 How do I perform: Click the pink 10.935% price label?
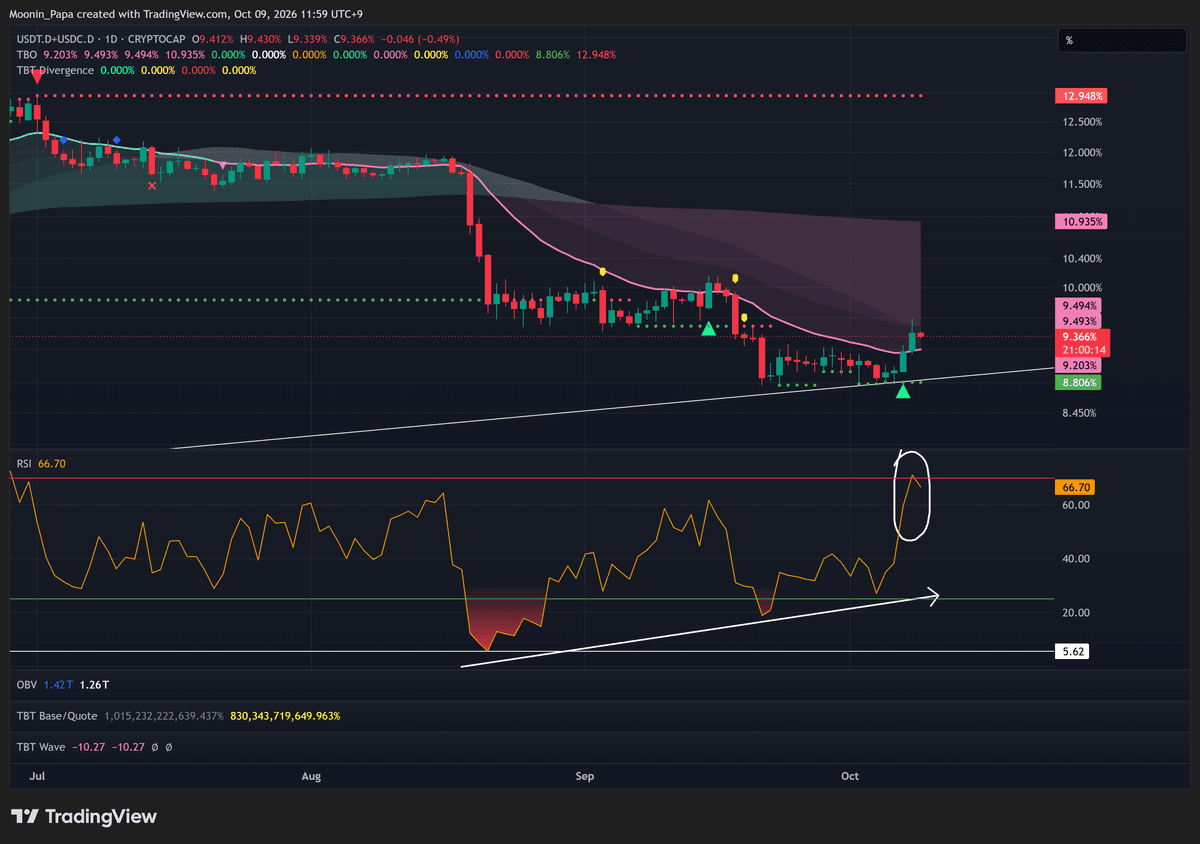1081,221
